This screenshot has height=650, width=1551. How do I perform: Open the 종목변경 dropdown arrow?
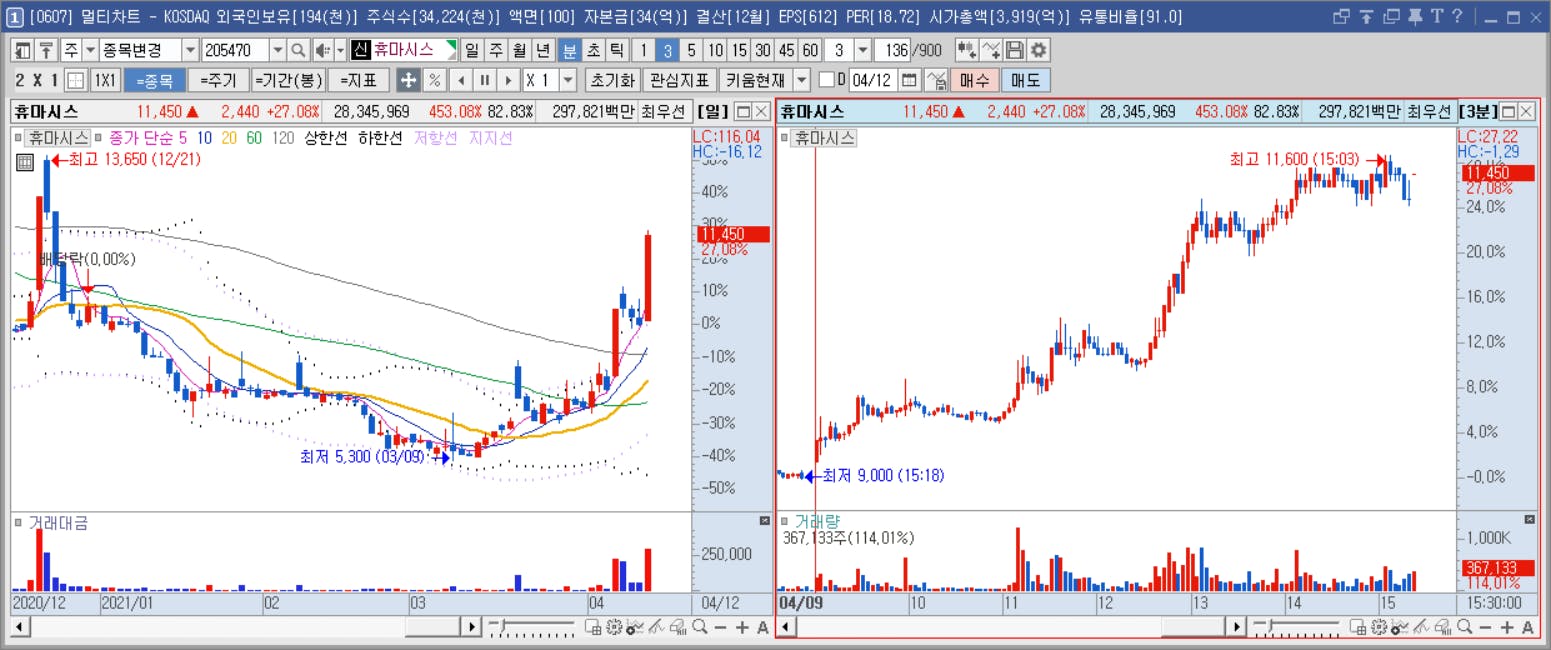point(190,50)
